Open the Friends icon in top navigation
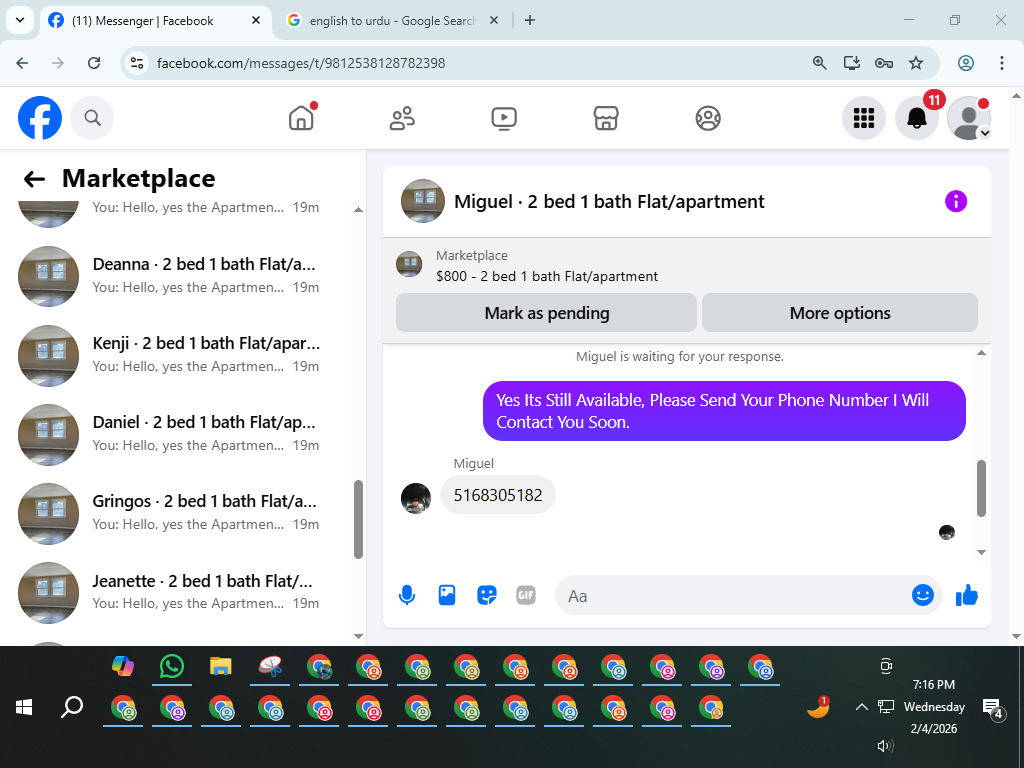The height and width of the screenshot is (768, 1024). pyautogui.click(x=402, y=118)
